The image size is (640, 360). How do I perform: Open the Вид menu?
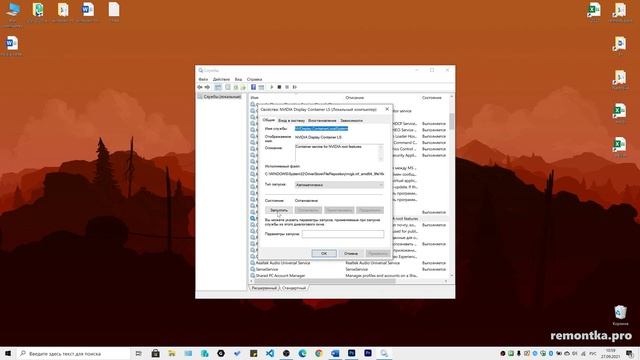(x=238, y=79)
